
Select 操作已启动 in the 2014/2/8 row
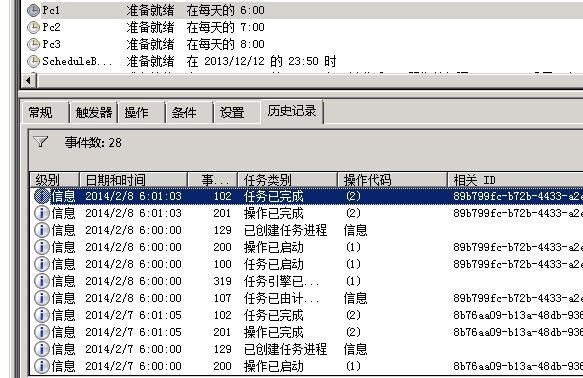pos(274,247)
